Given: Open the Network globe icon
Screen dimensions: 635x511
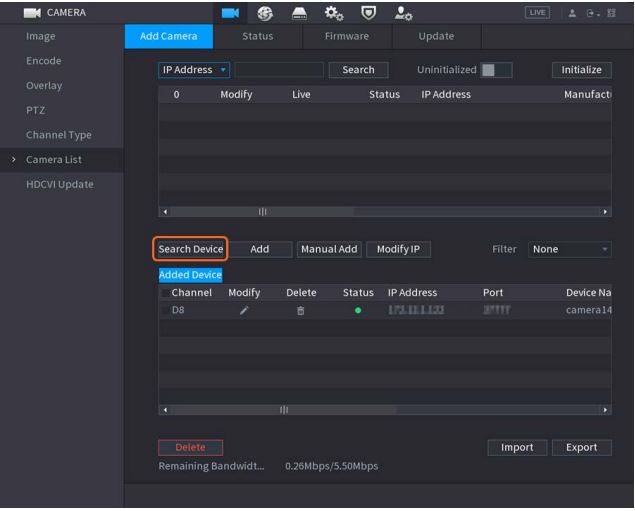Looking at the screenshot, I should pyautogui.click(x=265, y=14).
